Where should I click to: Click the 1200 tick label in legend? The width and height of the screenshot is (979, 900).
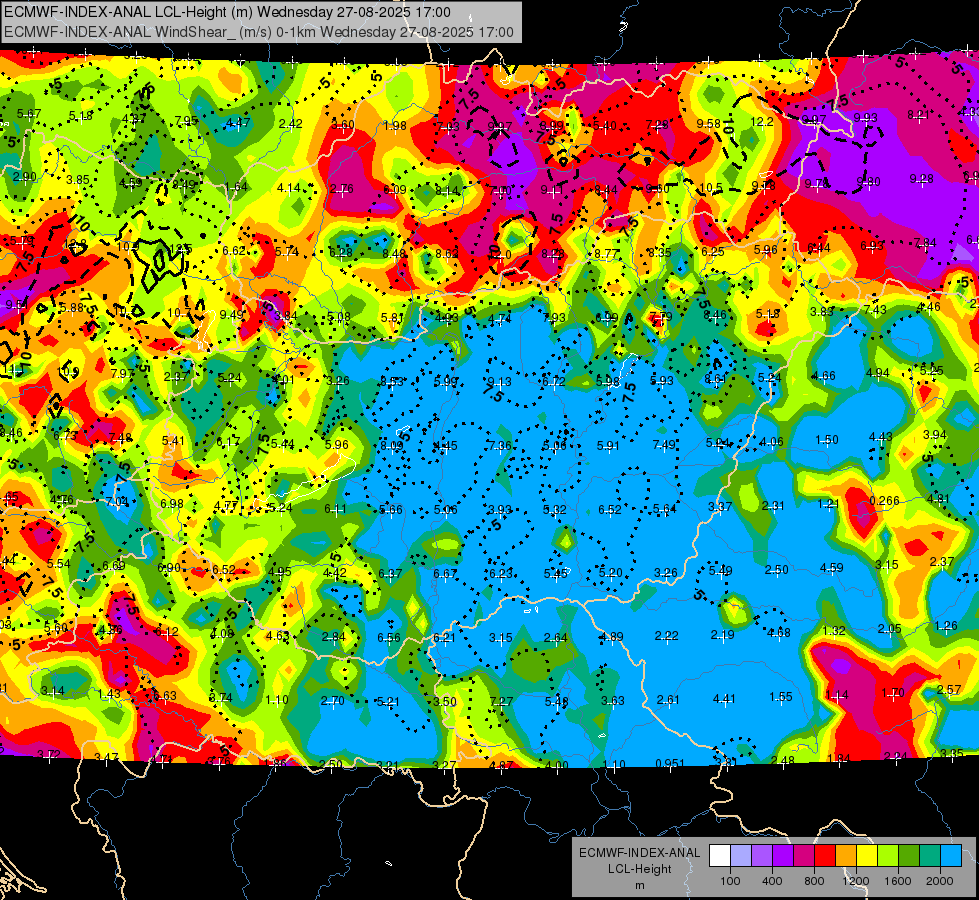(x=856, y=881)
